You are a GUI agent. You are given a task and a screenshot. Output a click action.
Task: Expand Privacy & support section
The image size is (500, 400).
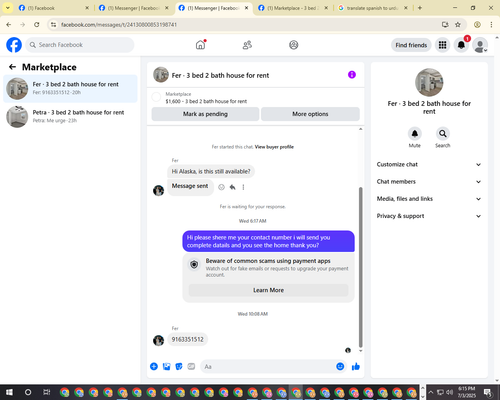(429, 216)
